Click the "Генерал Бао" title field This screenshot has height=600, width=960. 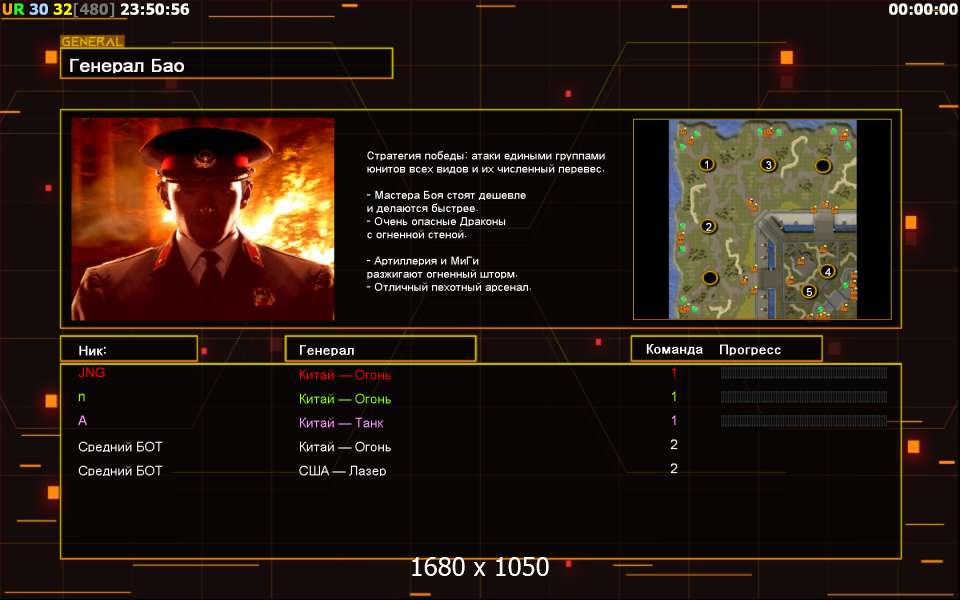point(226,65)
